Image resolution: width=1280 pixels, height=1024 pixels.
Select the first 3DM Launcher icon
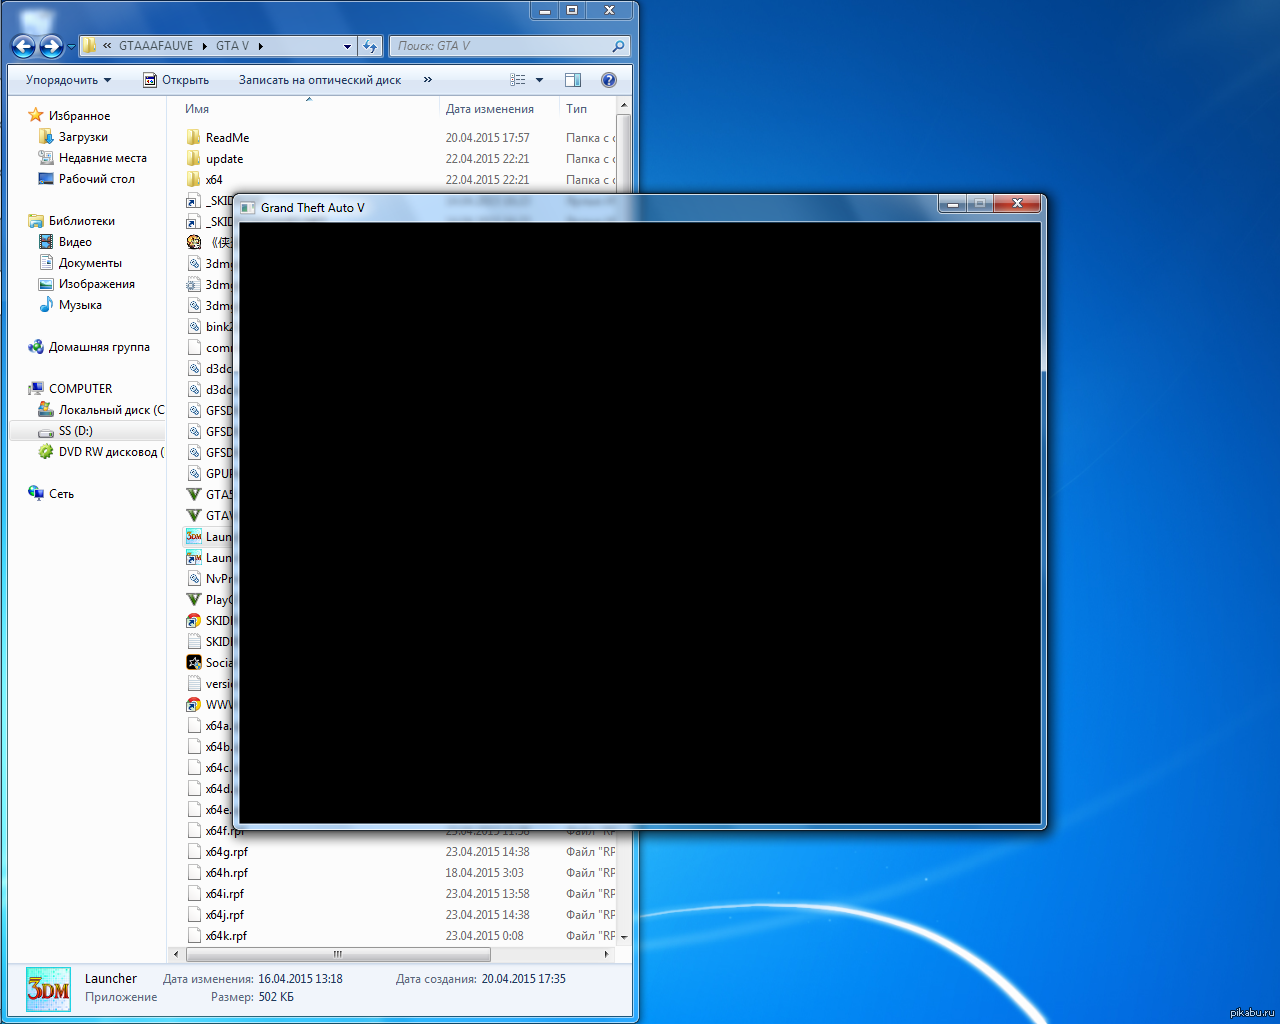coord(194,536)
